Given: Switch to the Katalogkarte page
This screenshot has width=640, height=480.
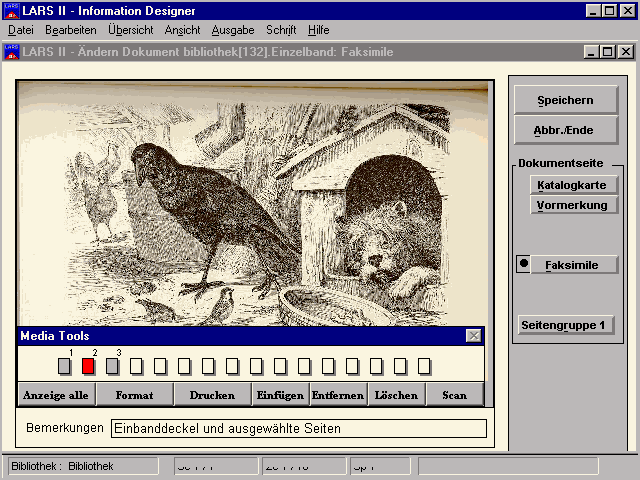Looking at the screenshot, I should 573,185.
